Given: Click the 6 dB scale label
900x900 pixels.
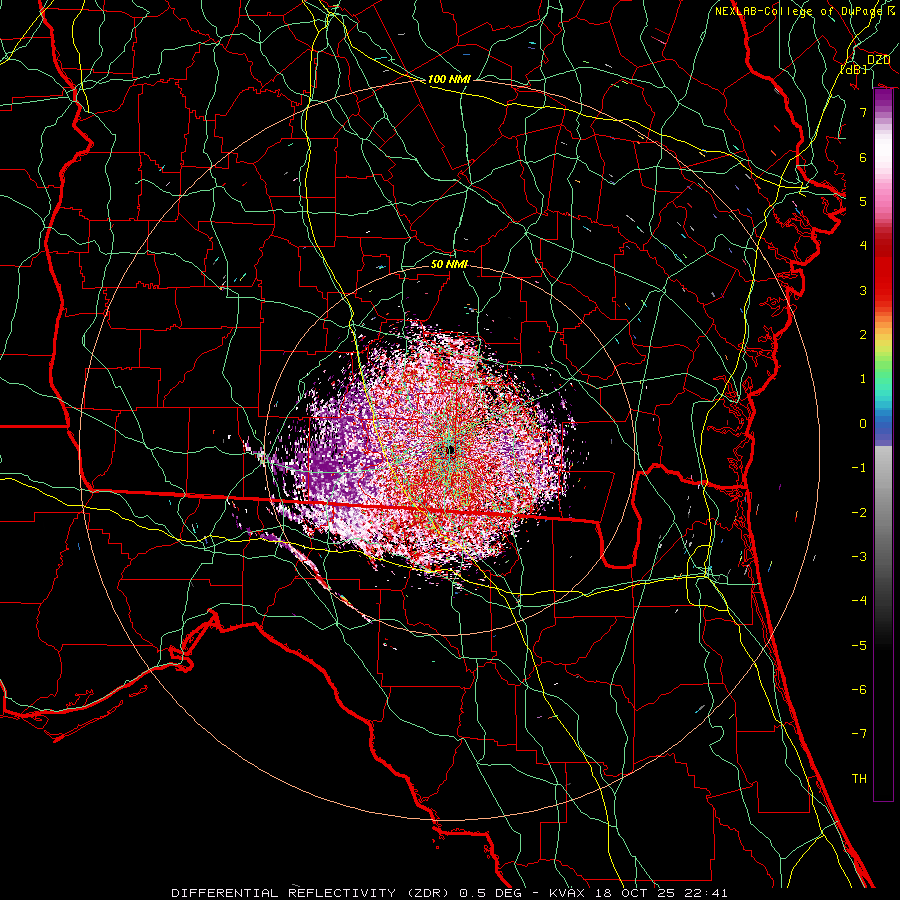Looking at the screenshot, I should click(x=863, y=157).
